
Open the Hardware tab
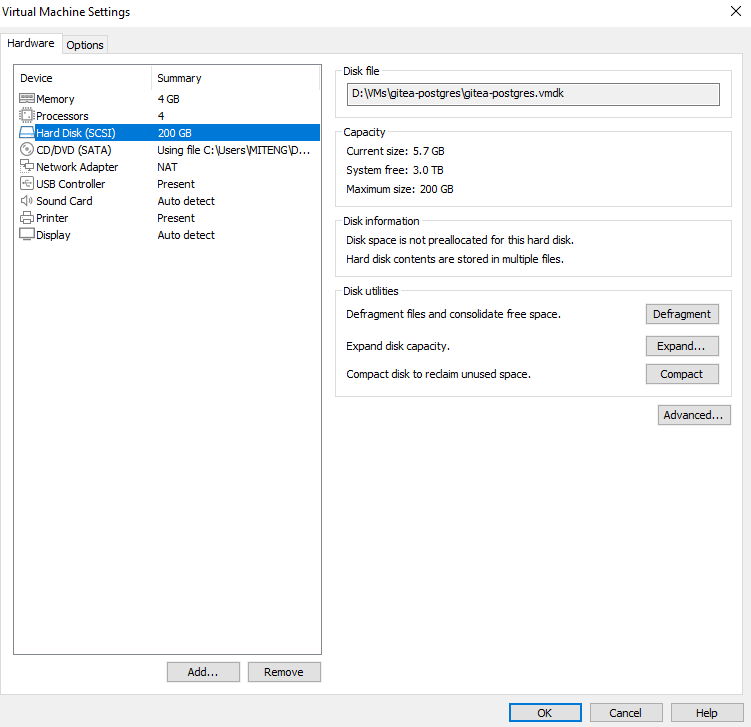pyautogui.click(x=32, y=44)
